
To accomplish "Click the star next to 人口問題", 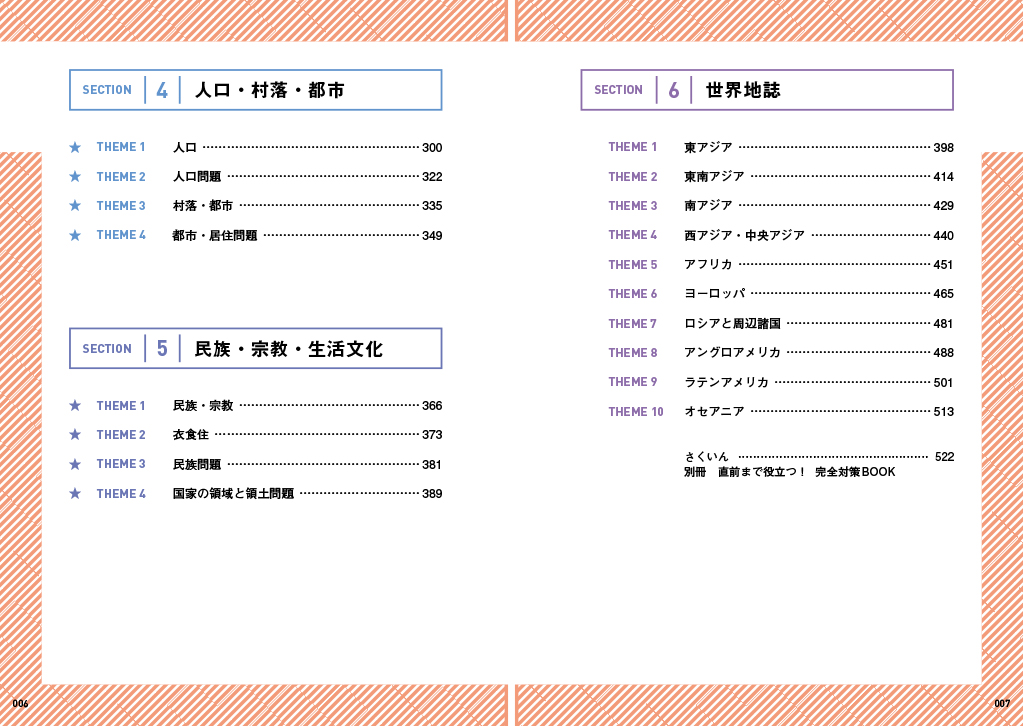I will [75, 177].
